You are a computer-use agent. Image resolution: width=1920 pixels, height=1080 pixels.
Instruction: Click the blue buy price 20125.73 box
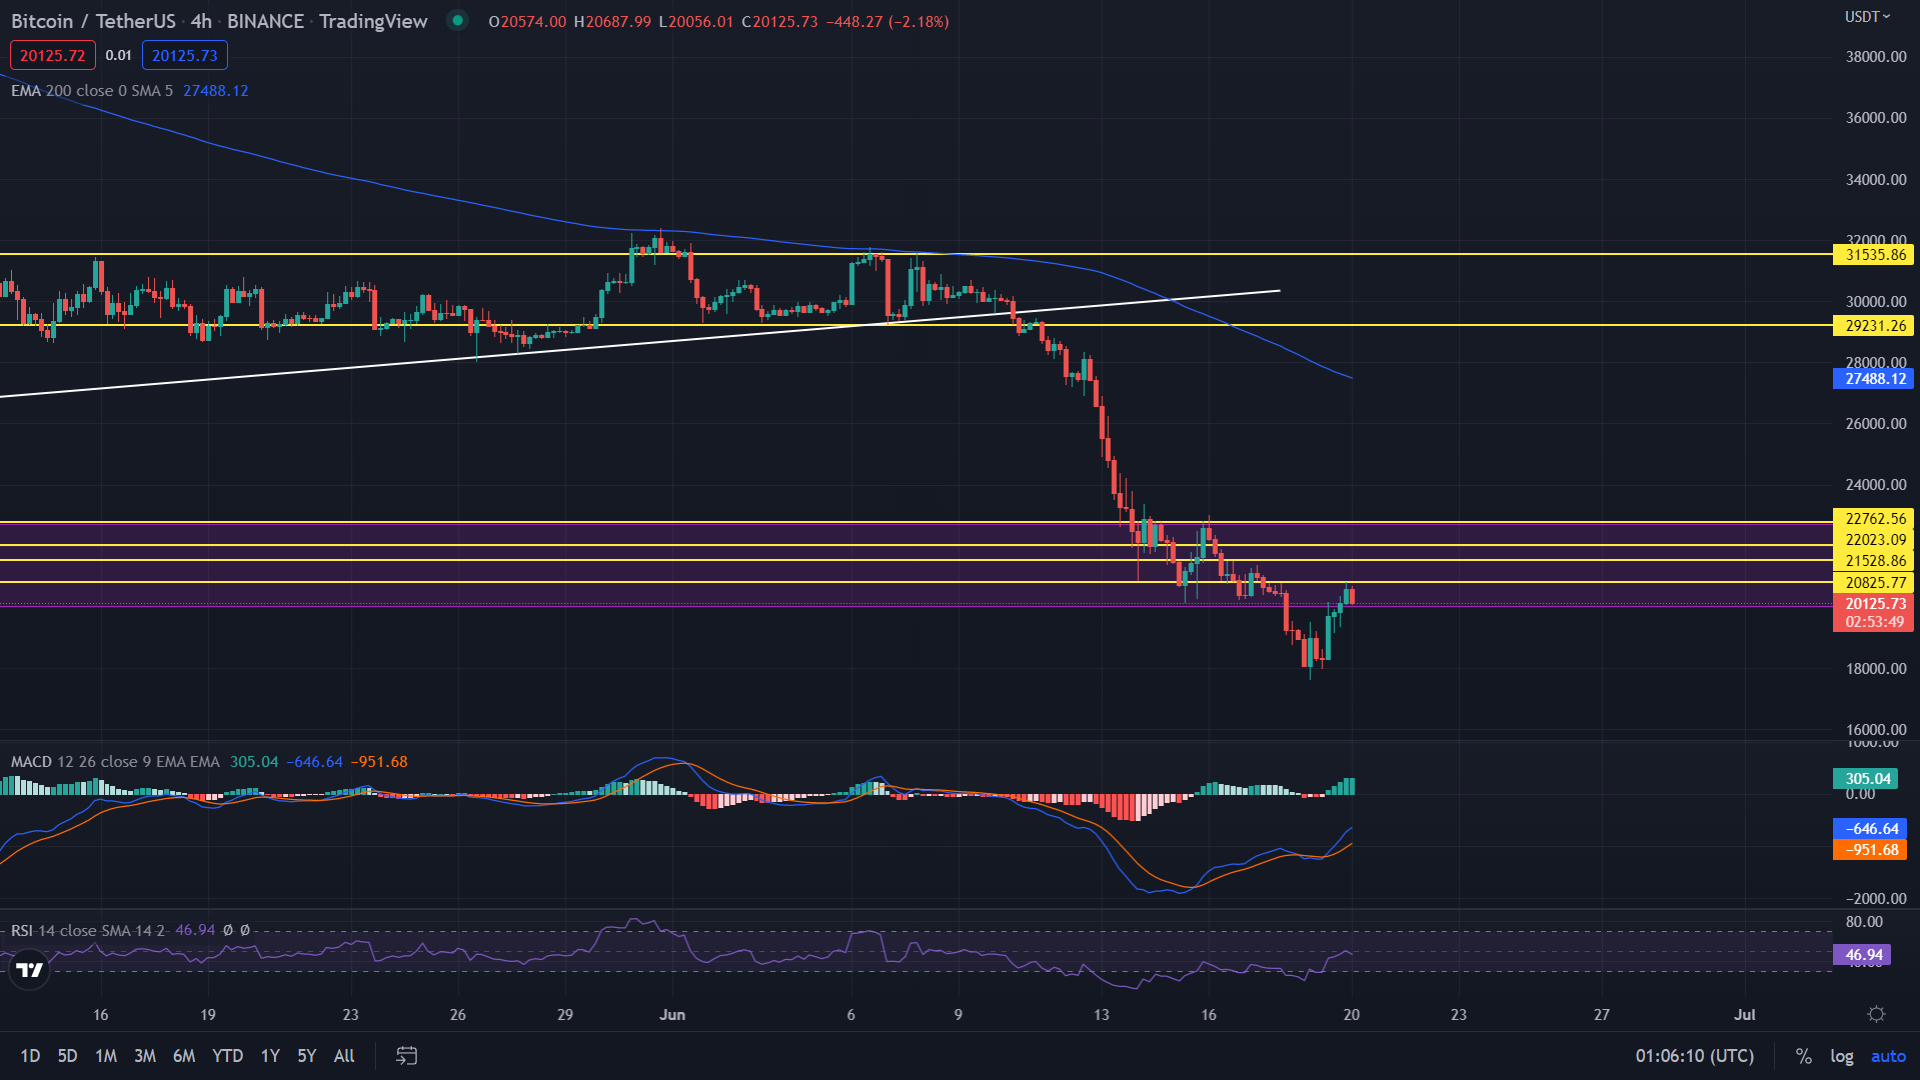(184, 55)
